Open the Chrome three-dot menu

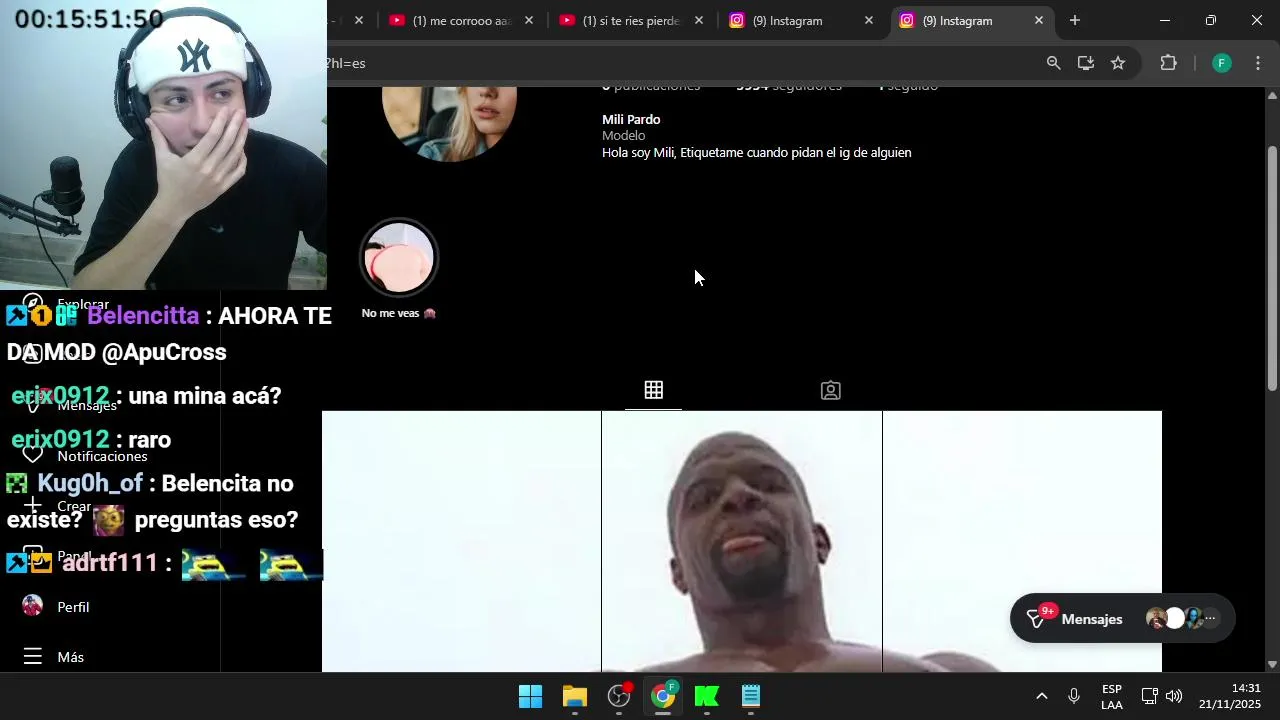pos(1258,63)
